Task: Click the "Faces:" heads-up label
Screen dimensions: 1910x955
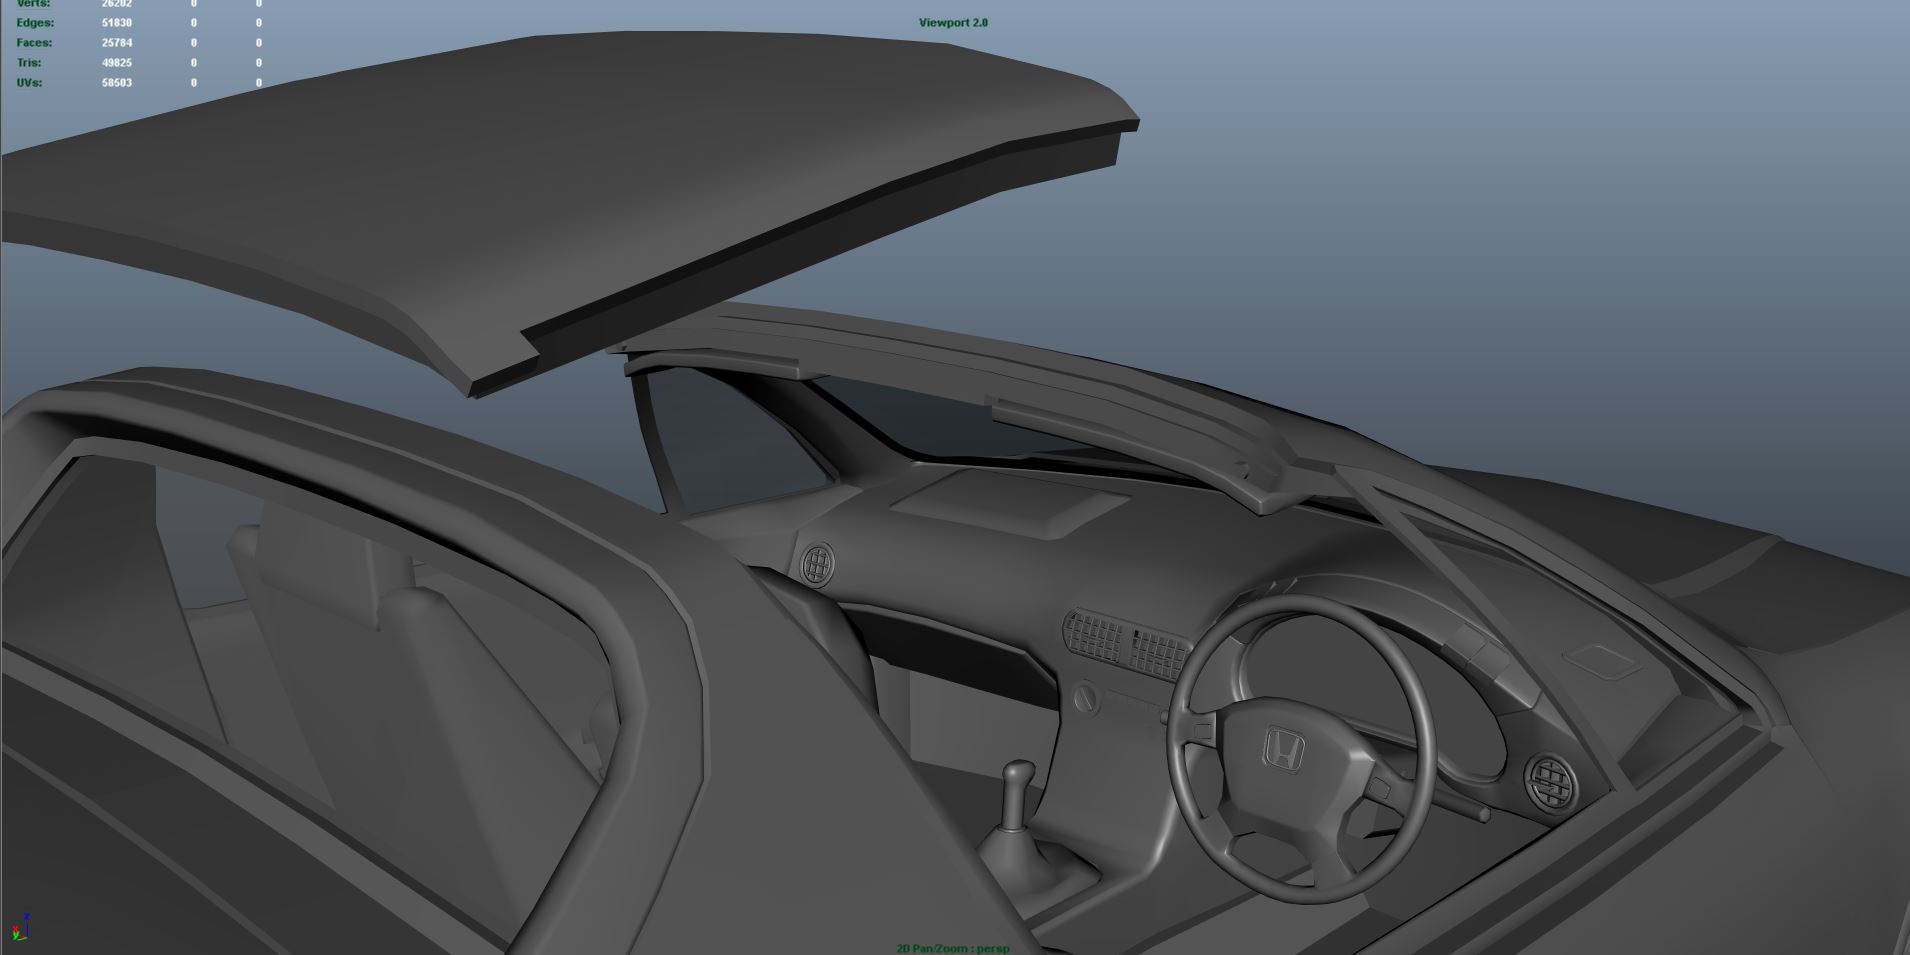Action: (34, 43)
